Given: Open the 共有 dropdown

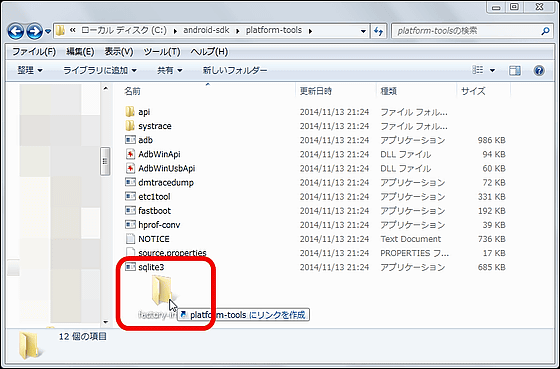Looking at the screenshot, I should pos(170,70).
